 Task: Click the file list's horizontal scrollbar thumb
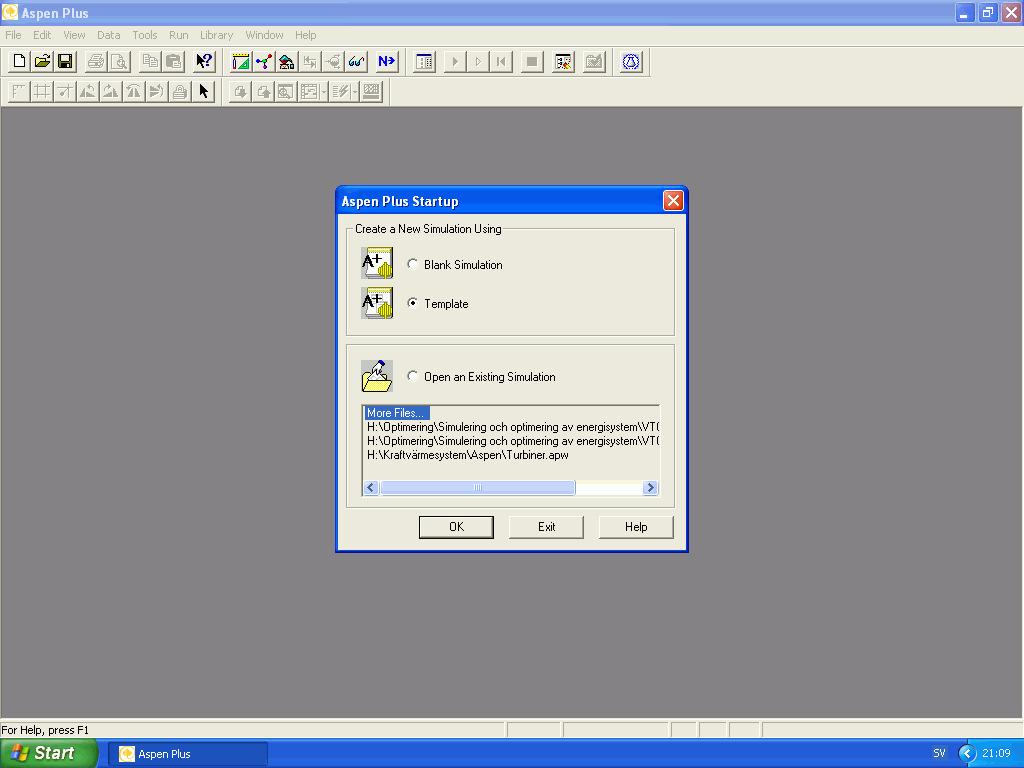pyautogui.click(x=477, y=487)
